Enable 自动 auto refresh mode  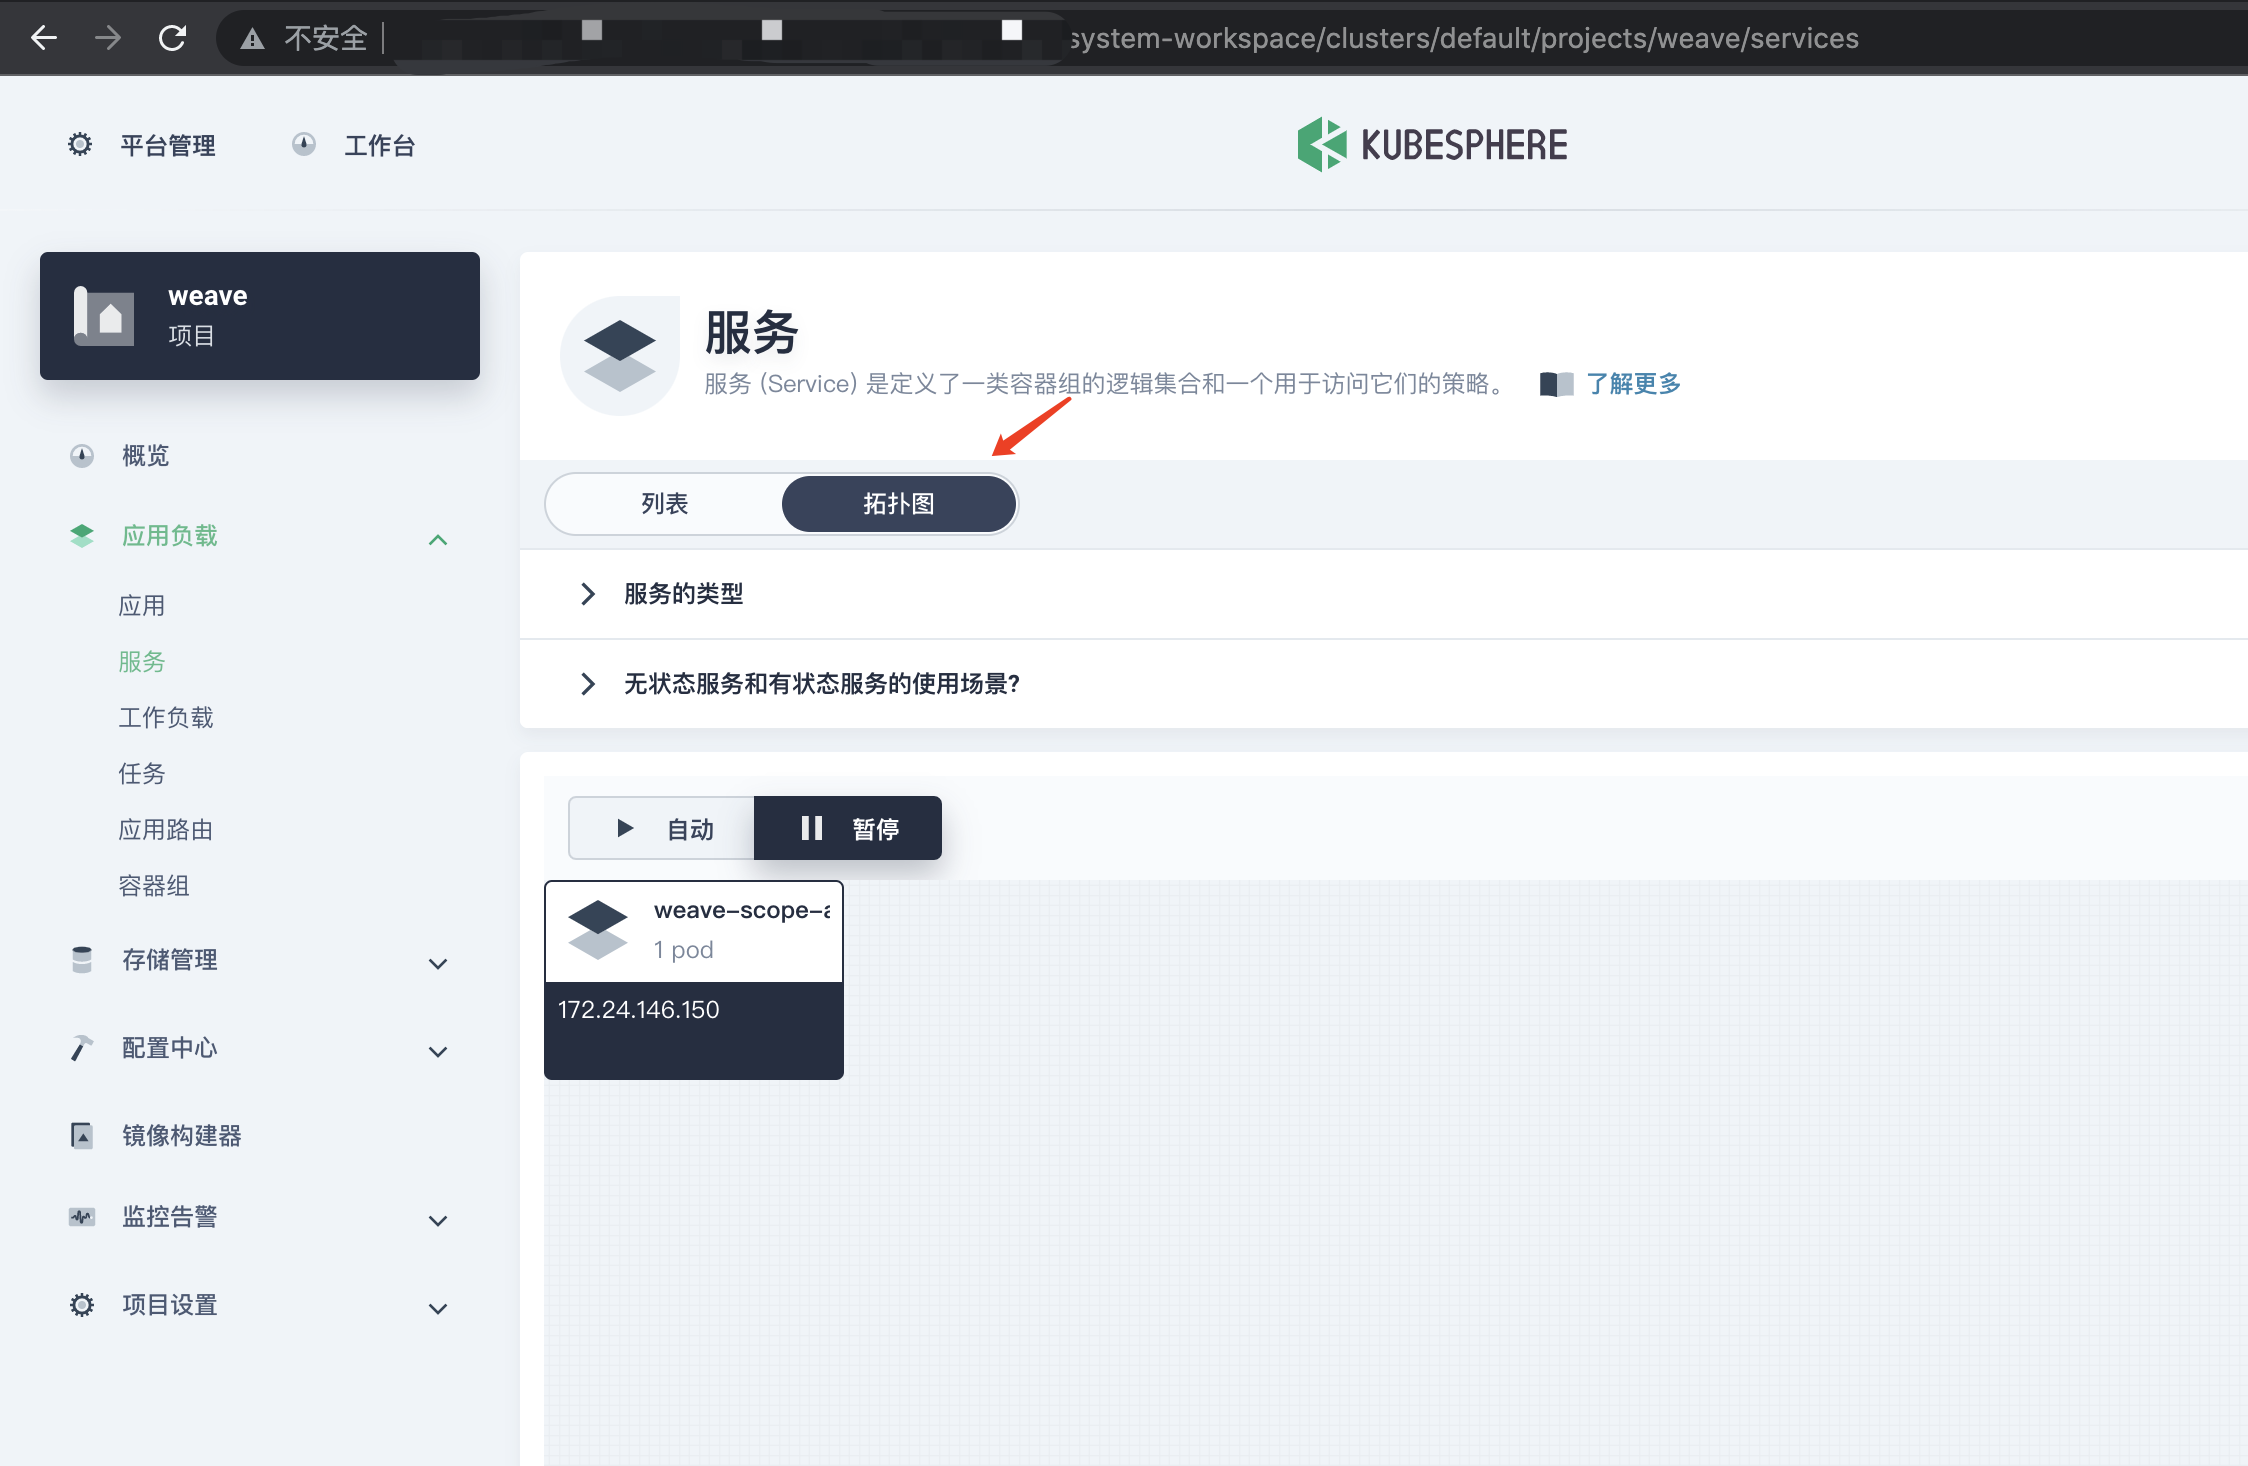[x=662, y=828]
